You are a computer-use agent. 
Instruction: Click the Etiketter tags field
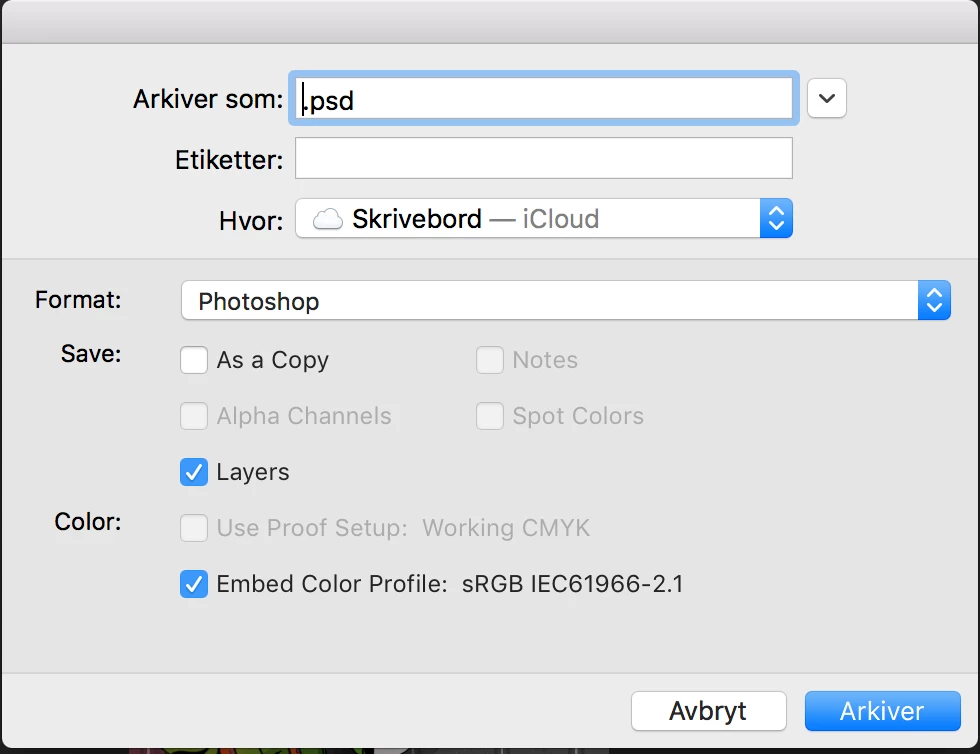pyautogui.click(x=543, y=158)
